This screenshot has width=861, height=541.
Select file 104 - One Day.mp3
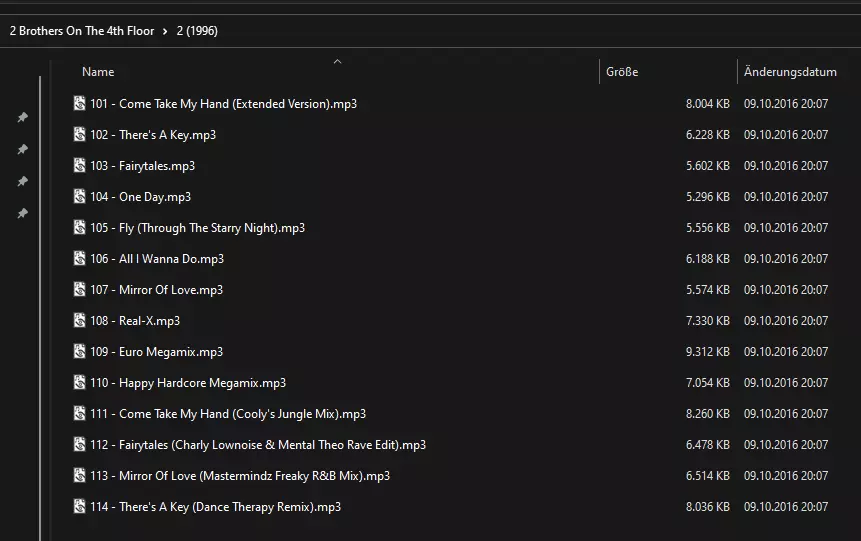coord(141,197)
